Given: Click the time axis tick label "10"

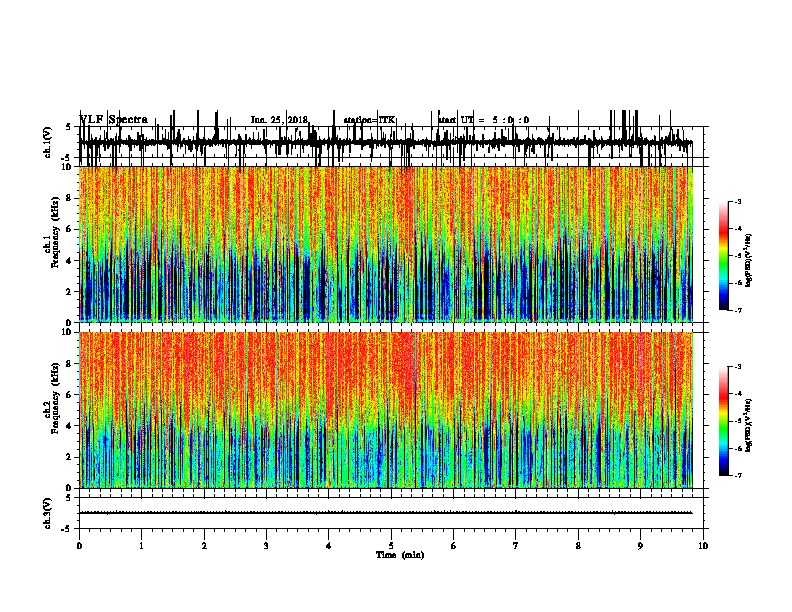Looking at the screenshot, I should tap(703, 546).
